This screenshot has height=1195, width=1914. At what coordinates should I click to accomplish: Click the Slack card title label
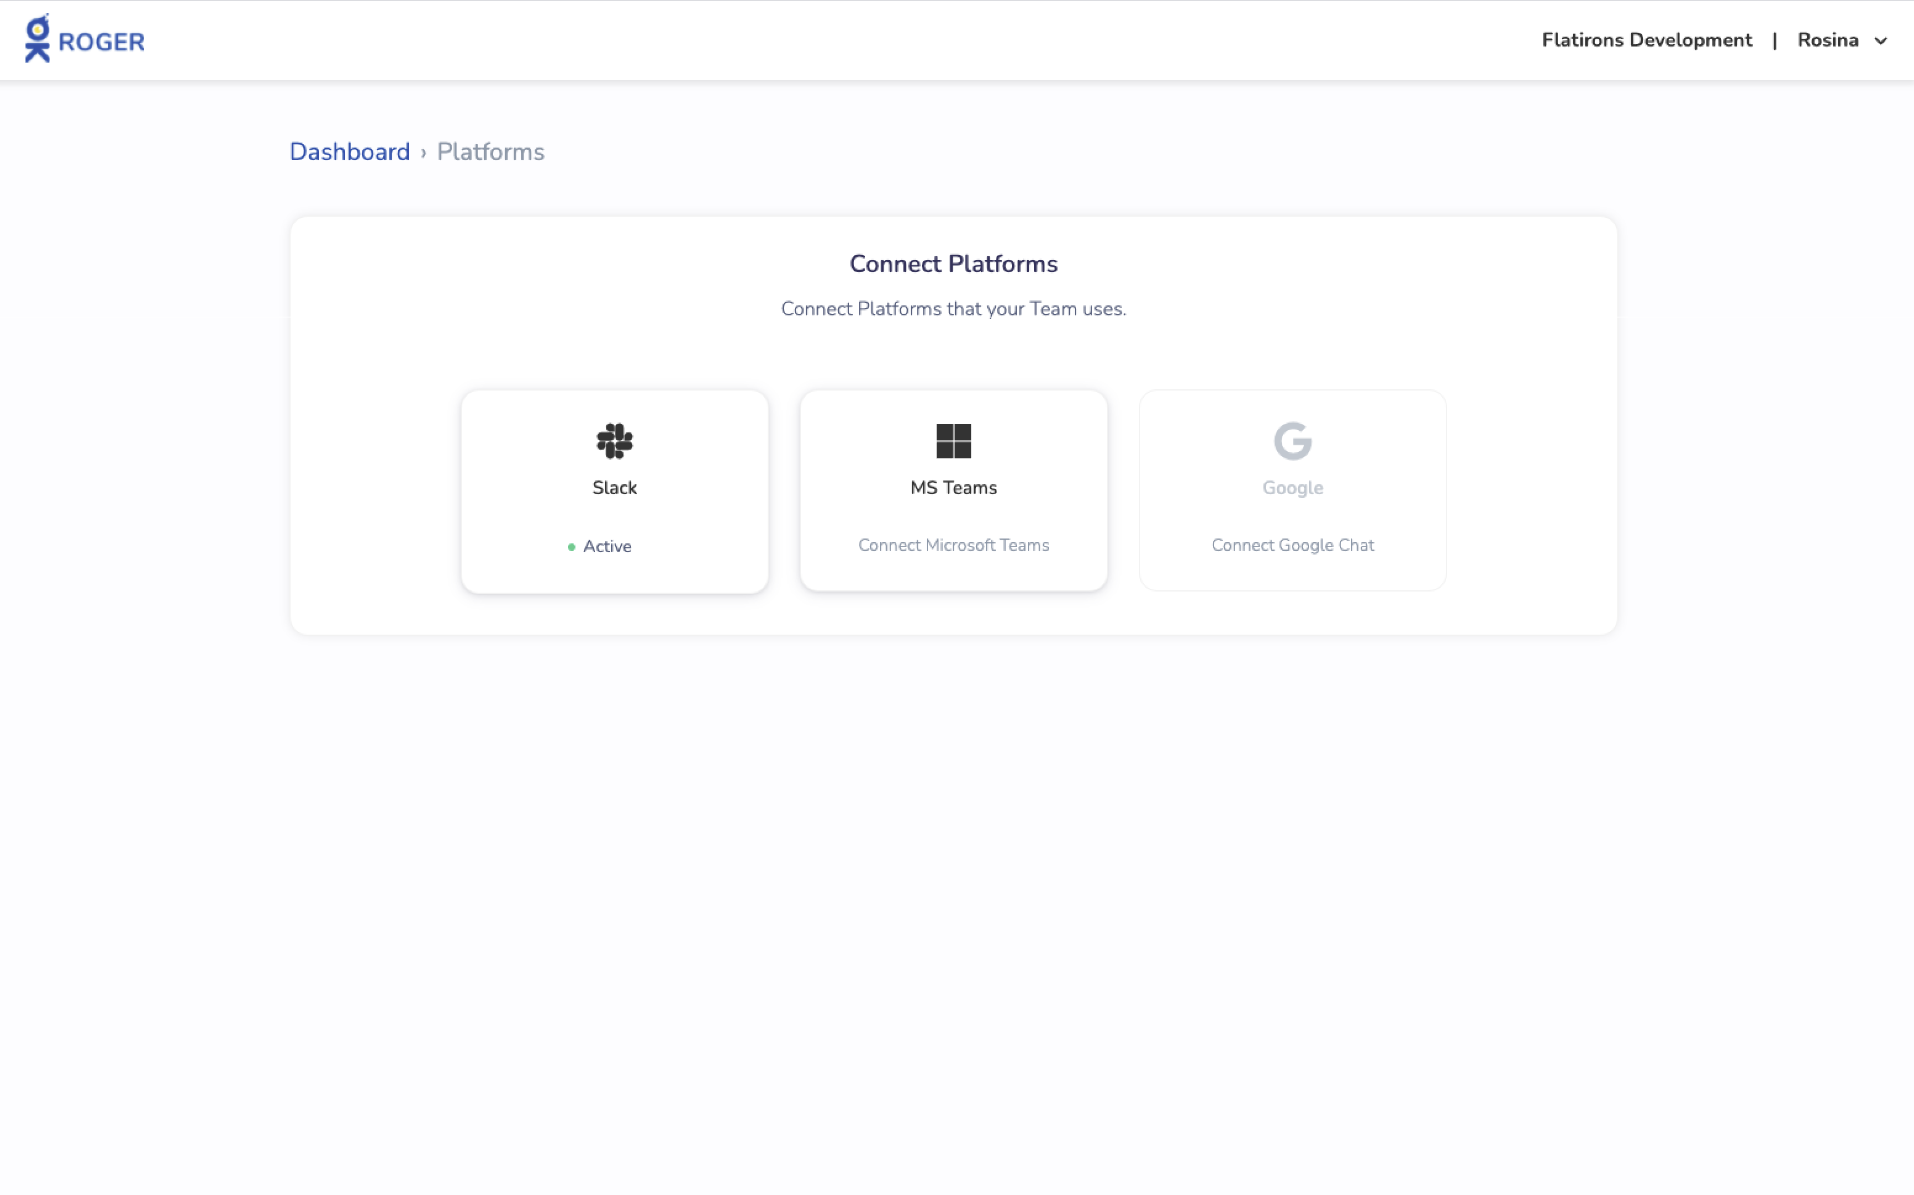click(x=614, y=488)
